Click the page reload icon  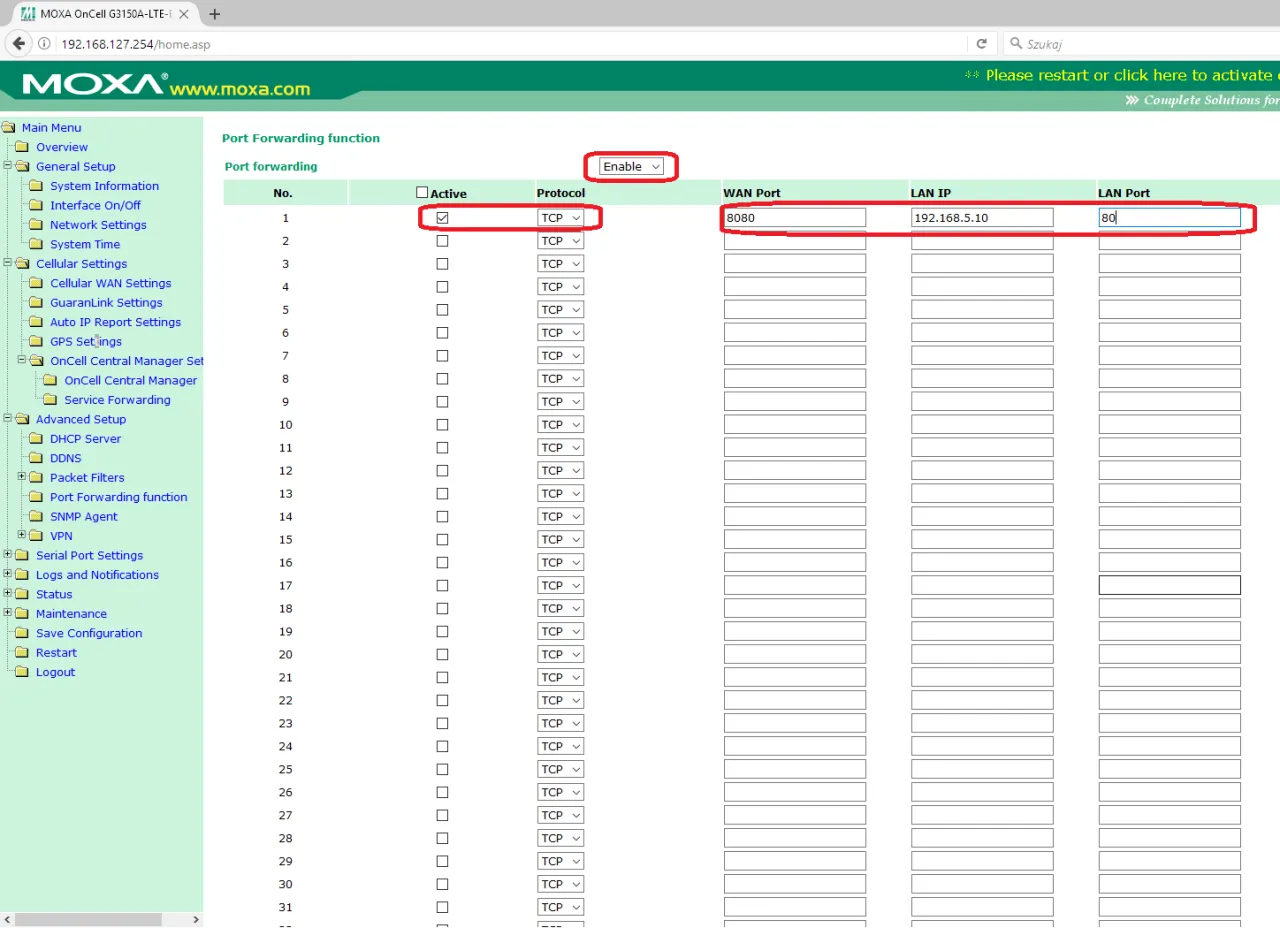tap(981, 44)
